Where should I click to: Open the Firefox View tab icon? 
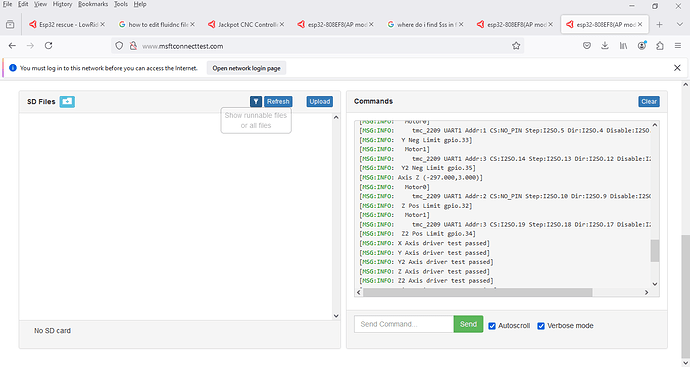10,25
